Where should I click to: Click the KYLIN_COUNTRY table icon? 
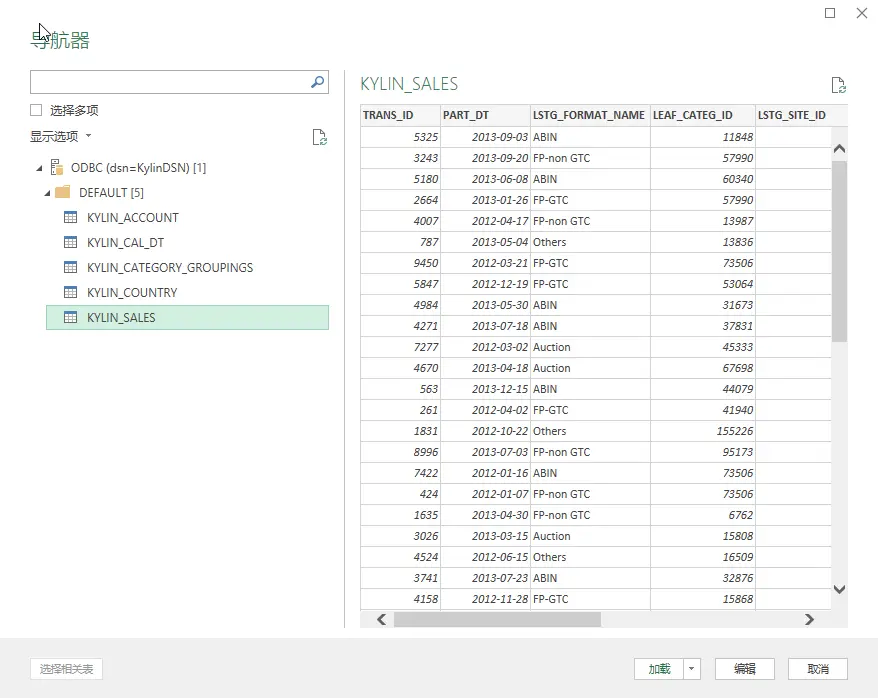pyautogui.click(x=71, y=292)
